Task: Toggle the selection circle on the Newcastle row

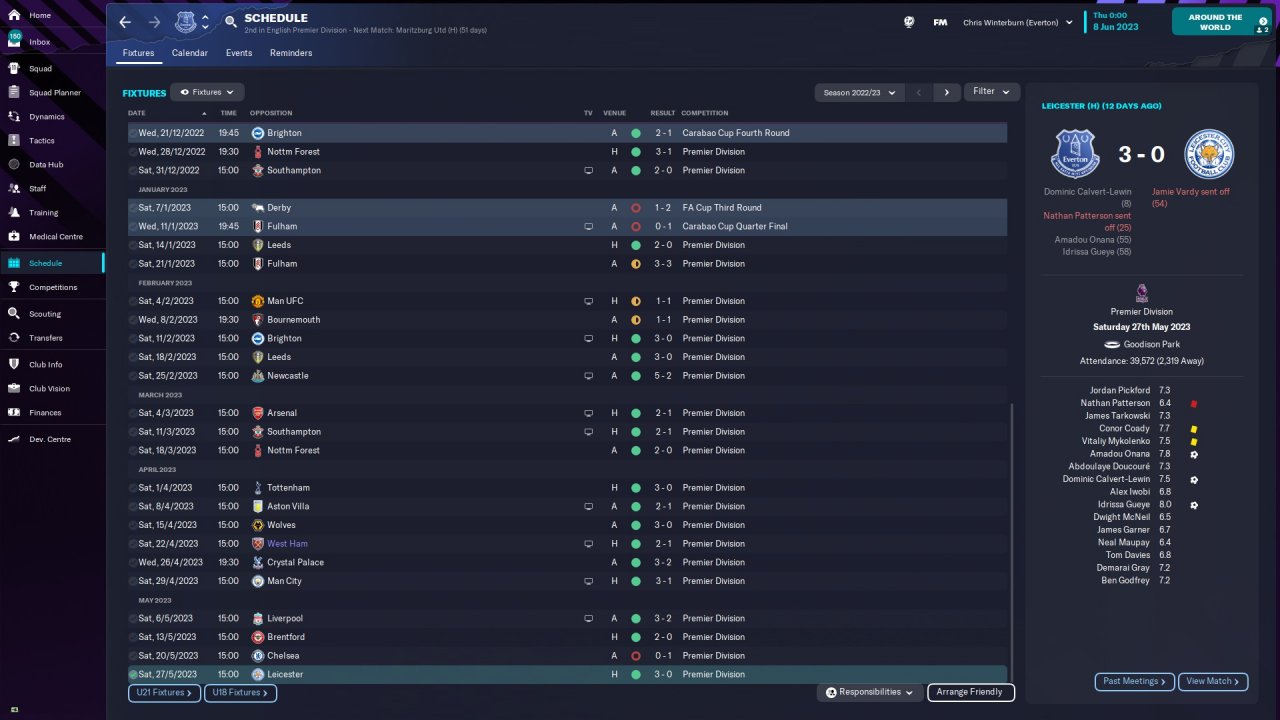Action: click(x=133, y=376)
